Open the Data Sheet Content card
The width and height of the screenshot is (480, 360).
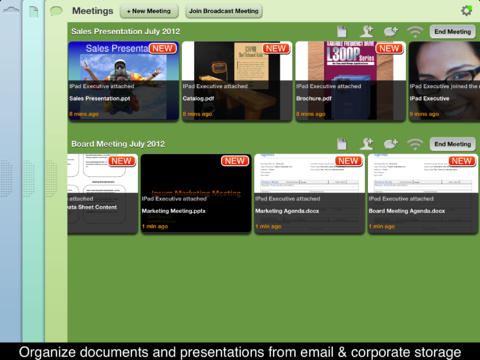tap(103, 194)
